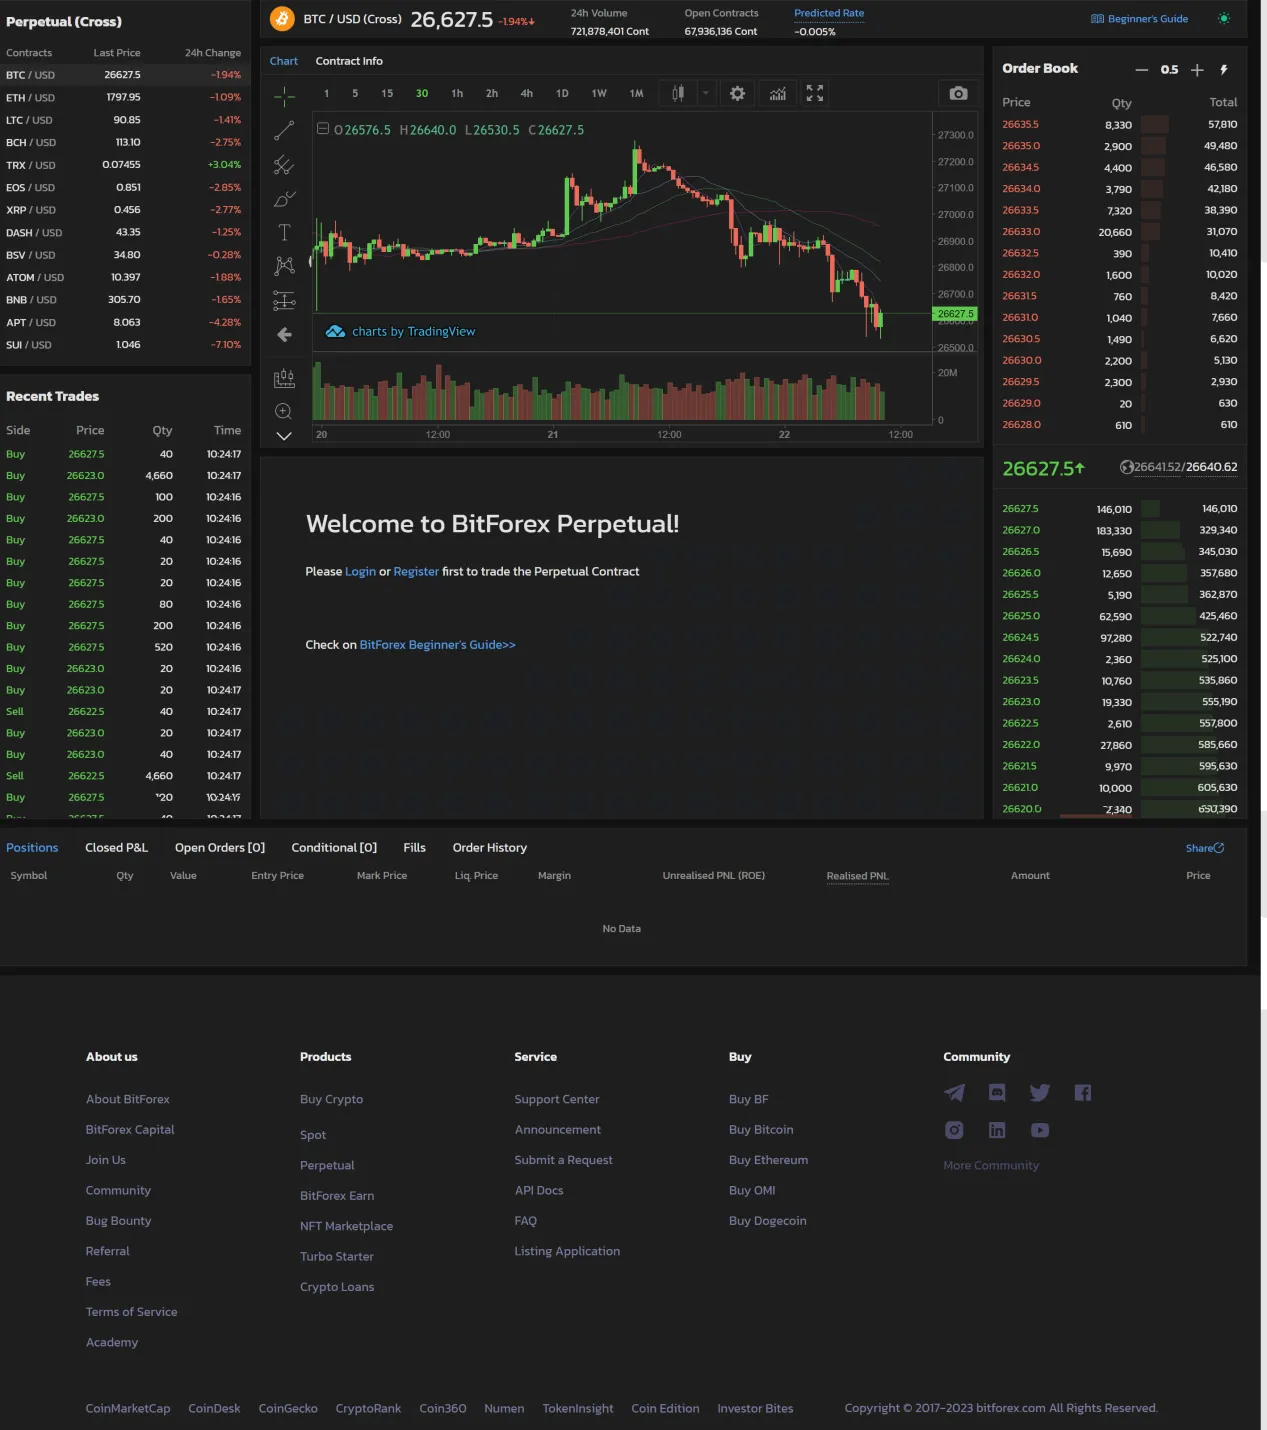
Task: Click the zoom in magnifier tool
Action: 284,411
